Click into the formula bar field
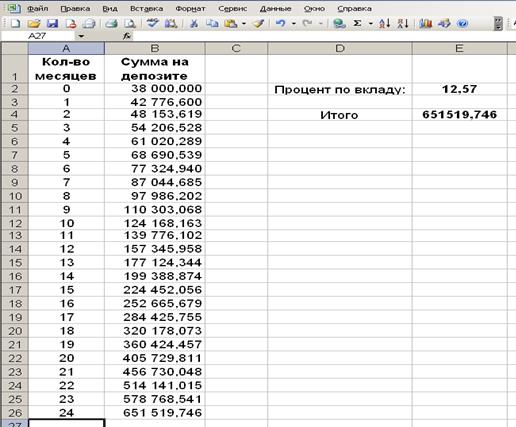 click(x=323, y=36)
